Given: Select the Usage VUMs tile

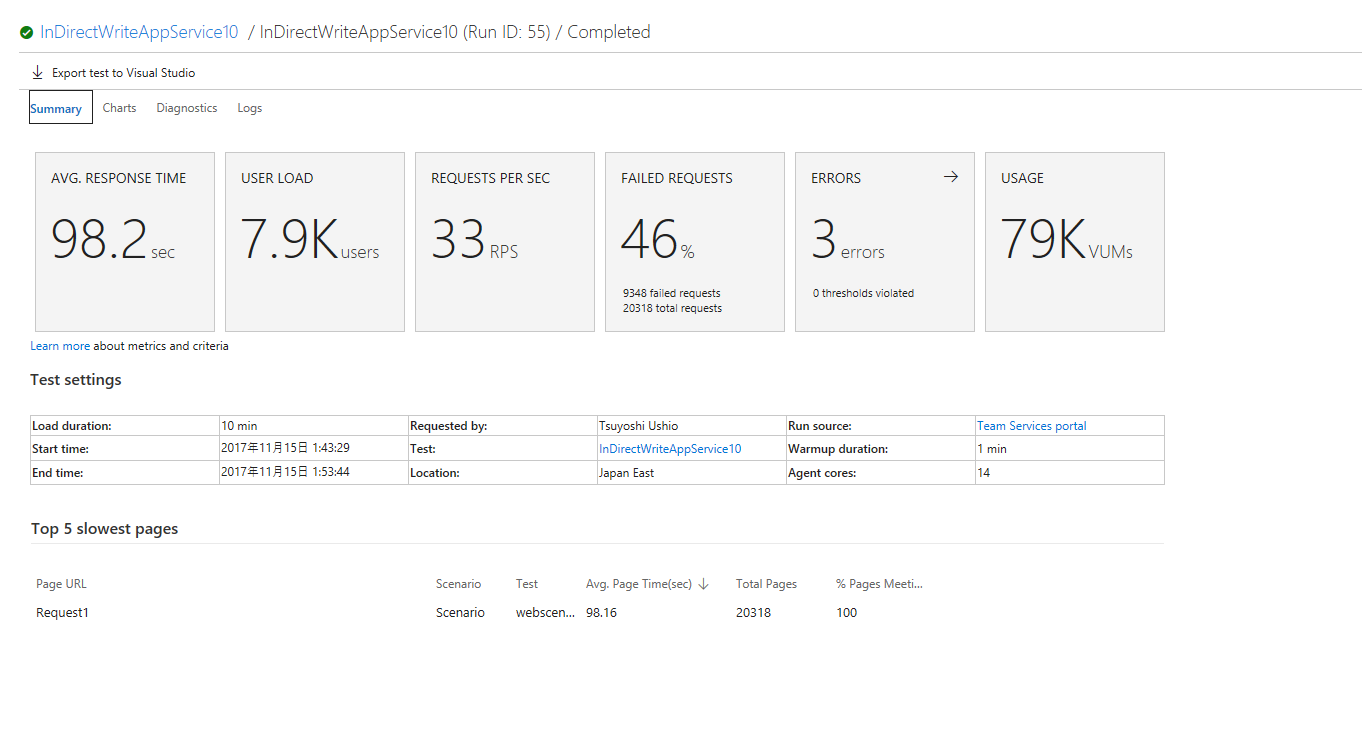Looking at the screenshot, I should tap(1074, 241).
